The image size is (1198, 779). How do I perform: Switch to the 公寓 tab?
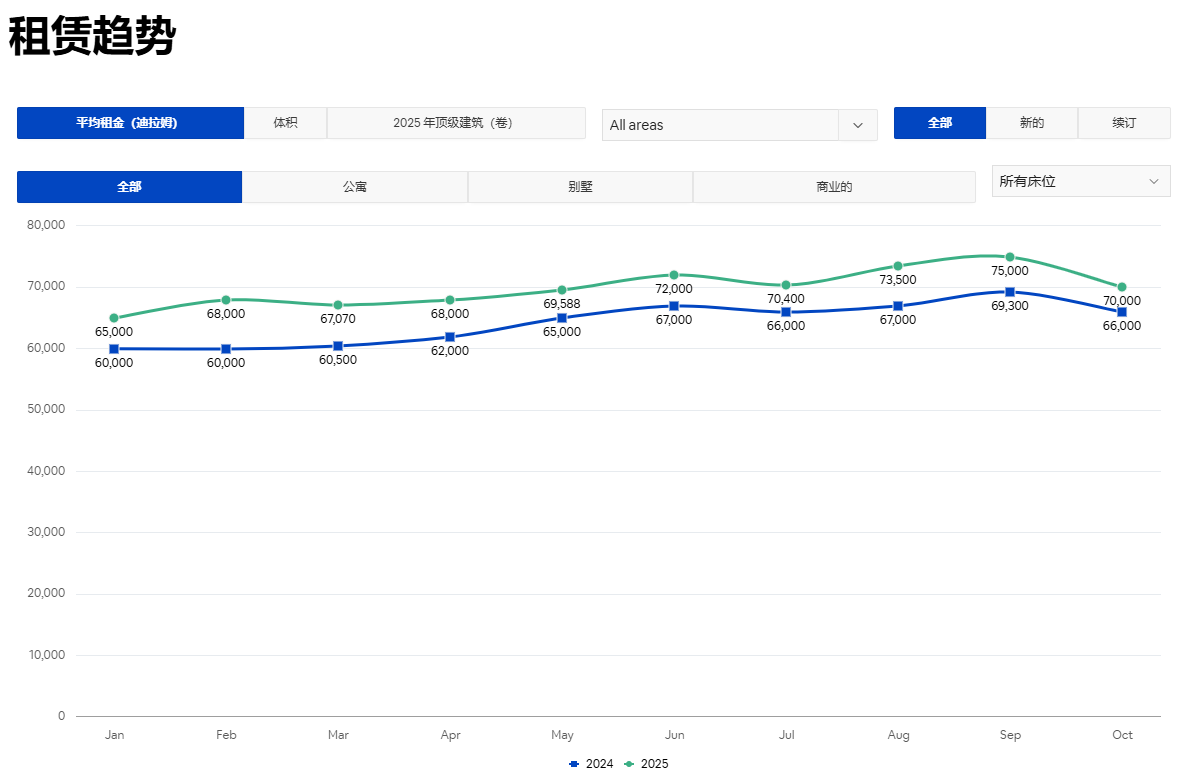point(354,187)
